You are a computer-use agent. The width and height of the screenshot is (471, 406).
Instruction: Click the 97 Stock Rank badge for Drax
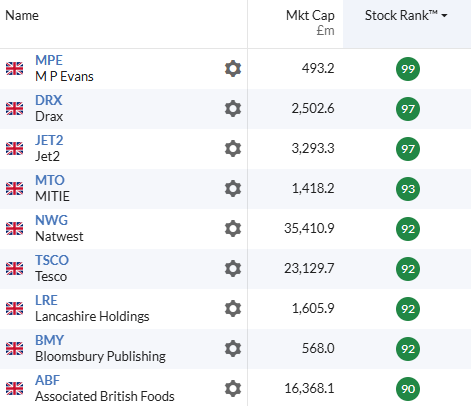[408, 109]
